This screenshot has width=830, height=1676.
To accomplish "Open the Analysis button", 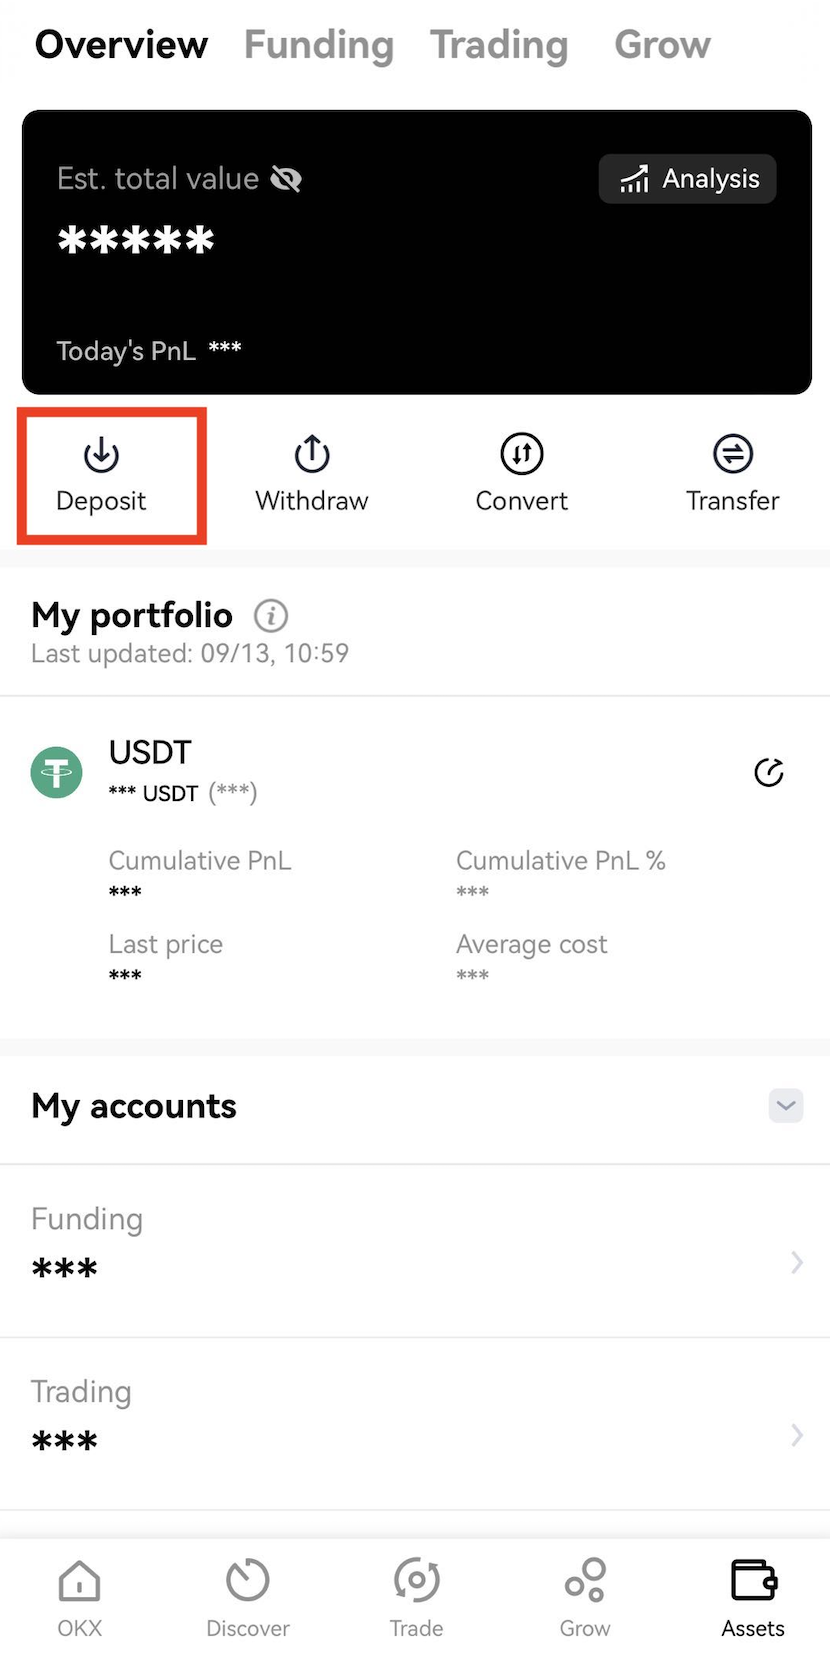I will click(688, 179).
